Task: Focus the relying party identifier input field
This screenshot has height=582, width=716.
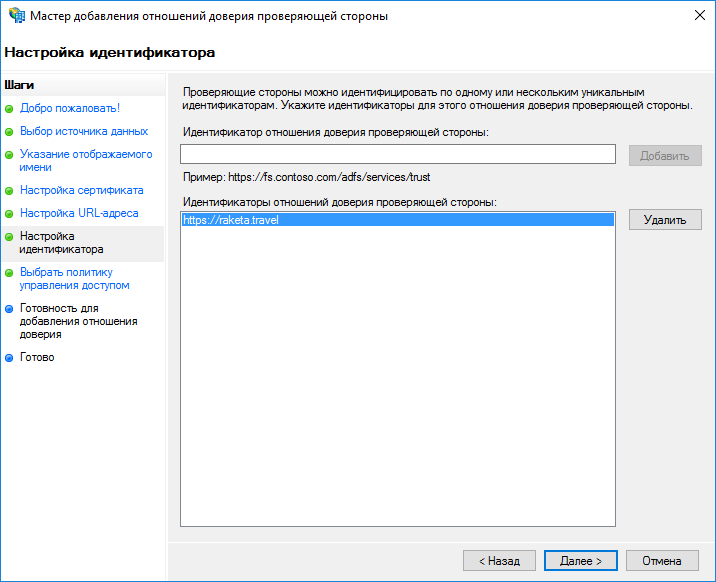Action: [397, 154]
